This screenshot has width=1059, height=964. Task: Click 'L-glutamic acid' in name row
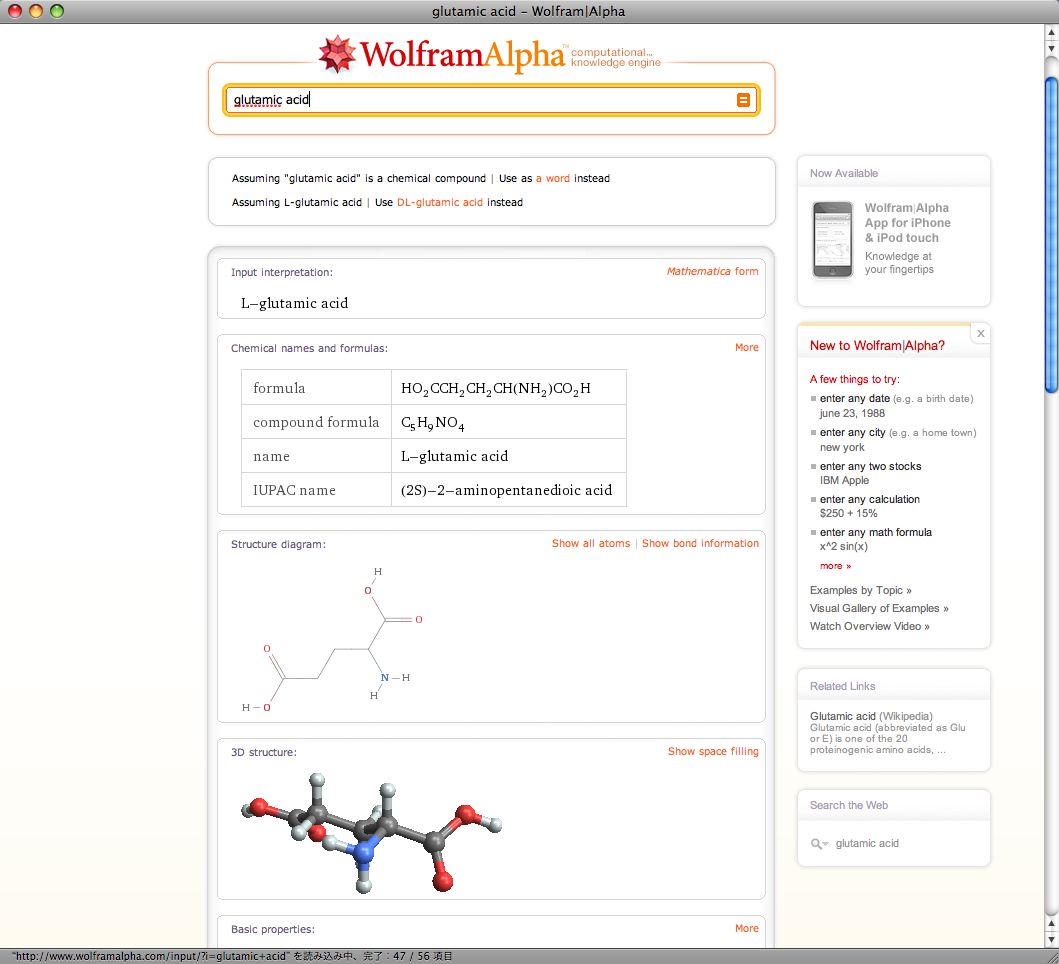tap(455, 456)
